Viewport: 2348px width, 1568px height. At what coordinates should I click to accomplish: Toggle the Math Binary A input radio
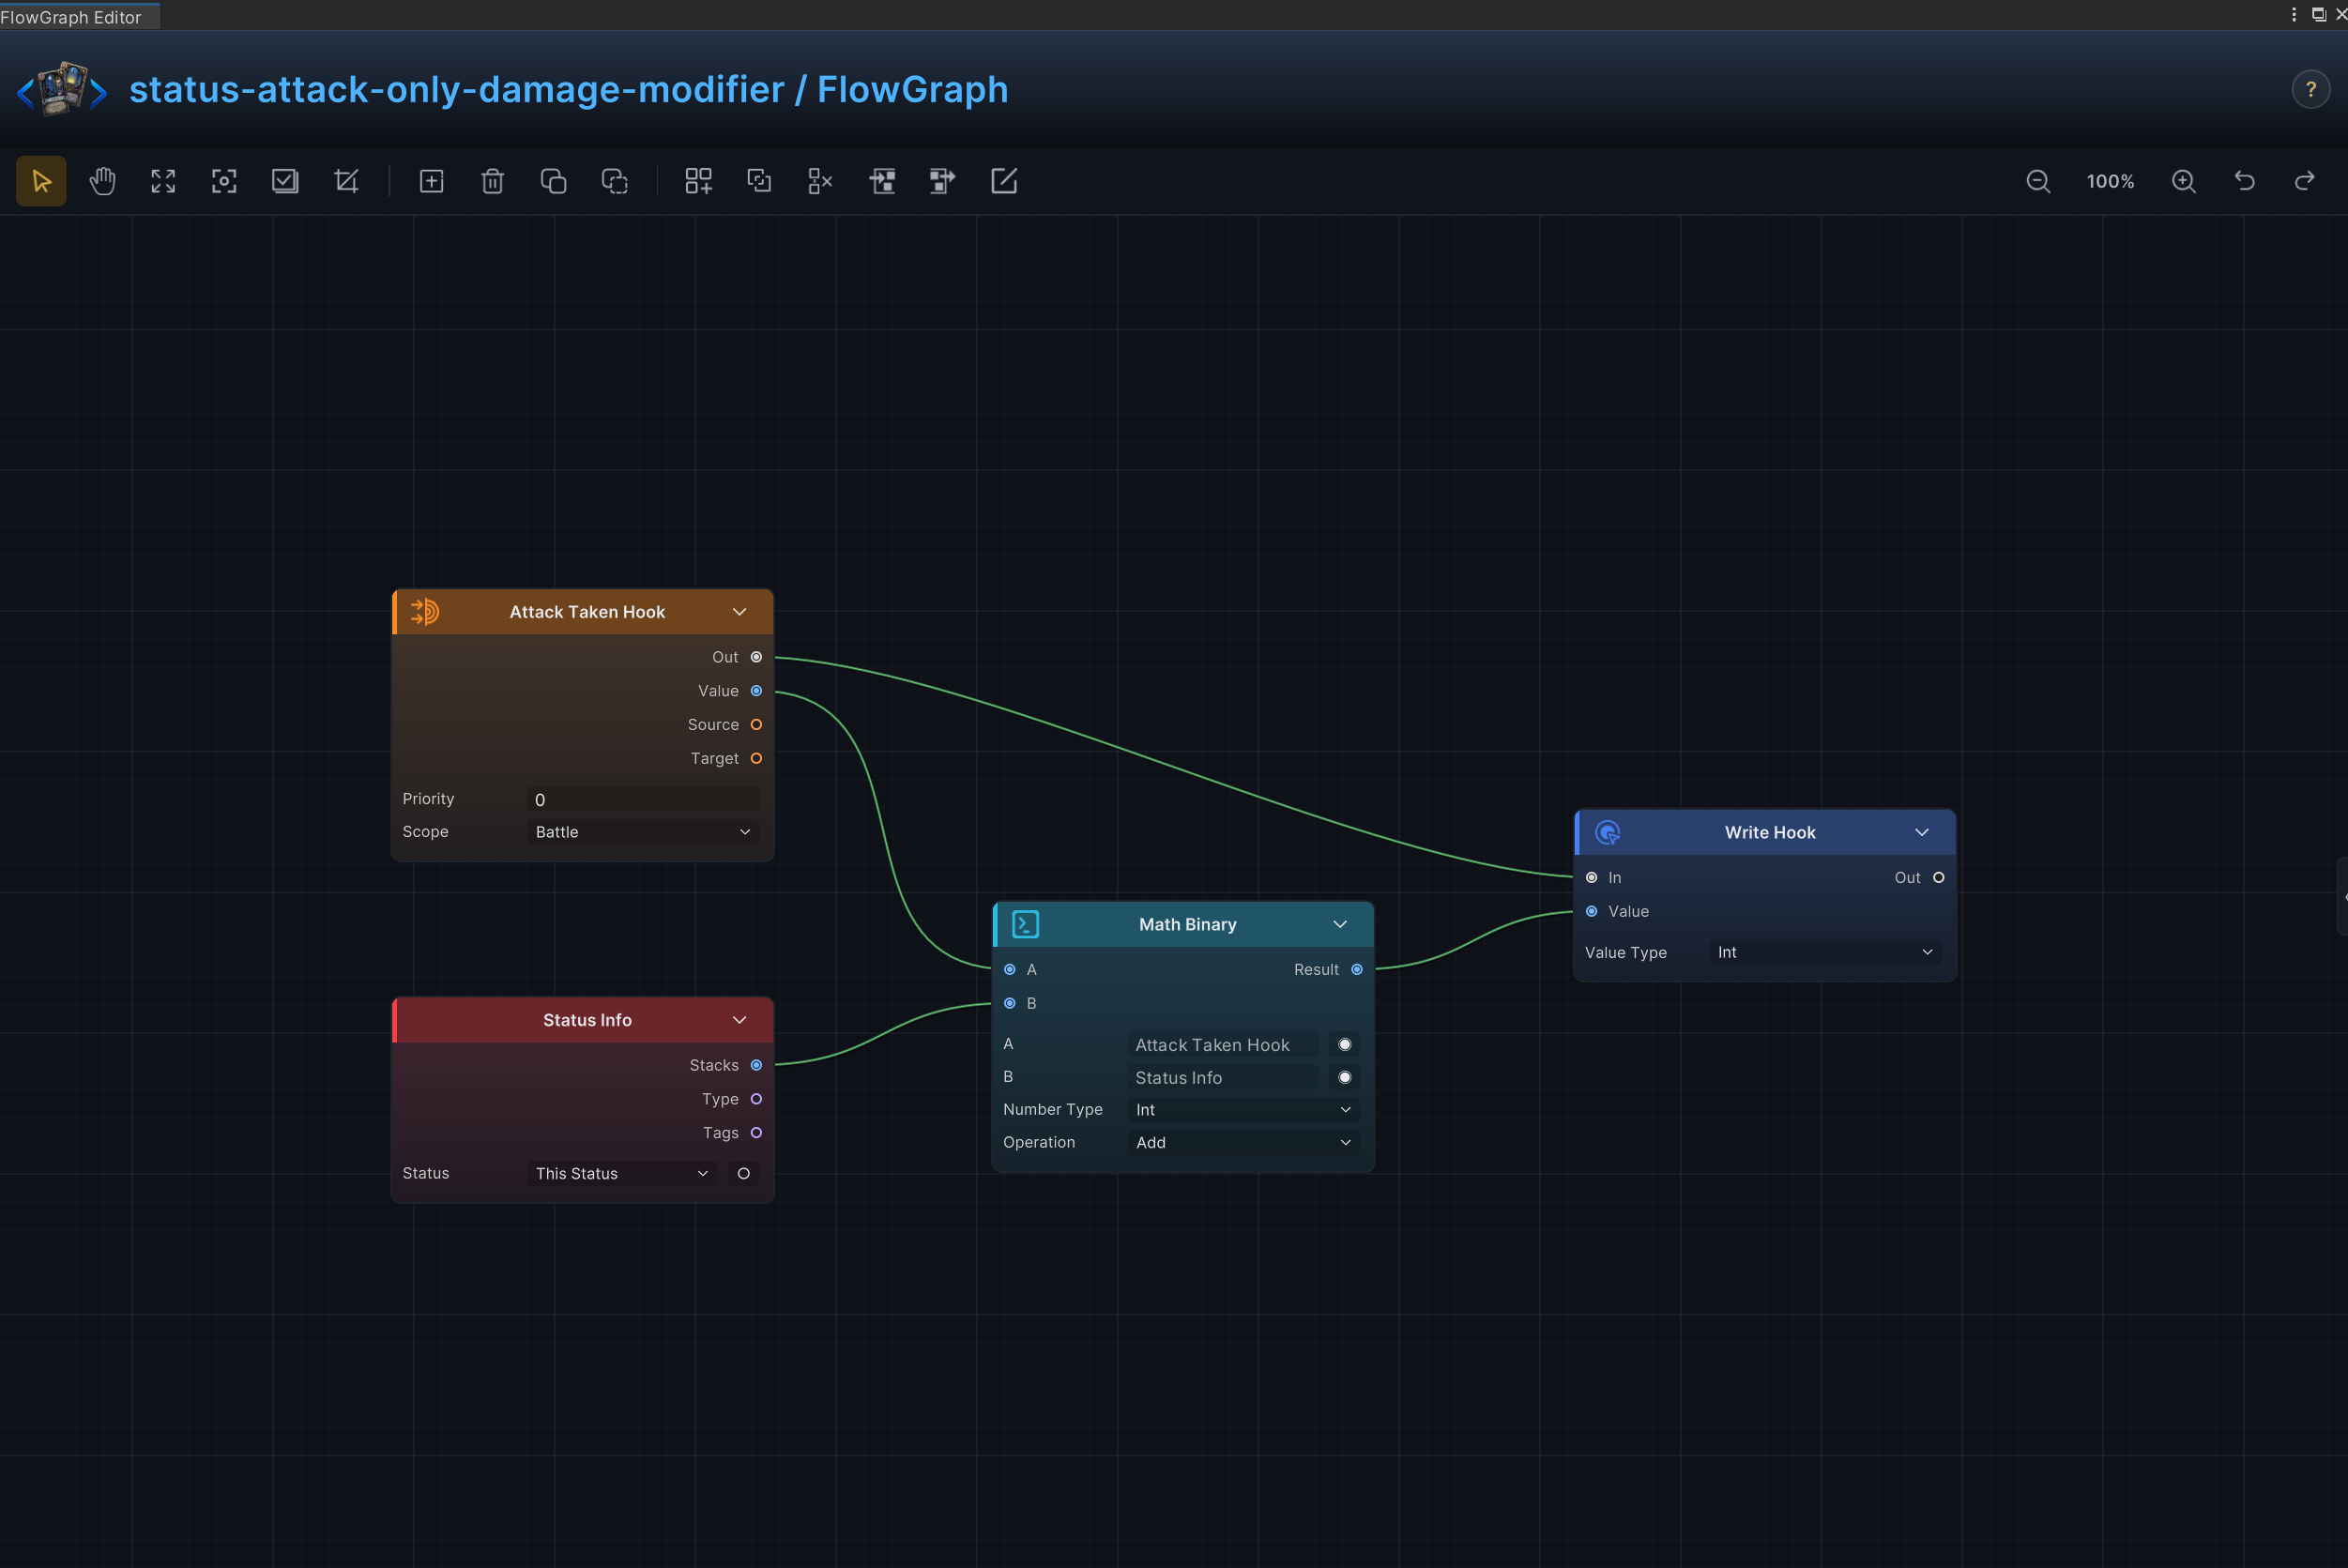pyautogui.click(x=1344, y=1044)
